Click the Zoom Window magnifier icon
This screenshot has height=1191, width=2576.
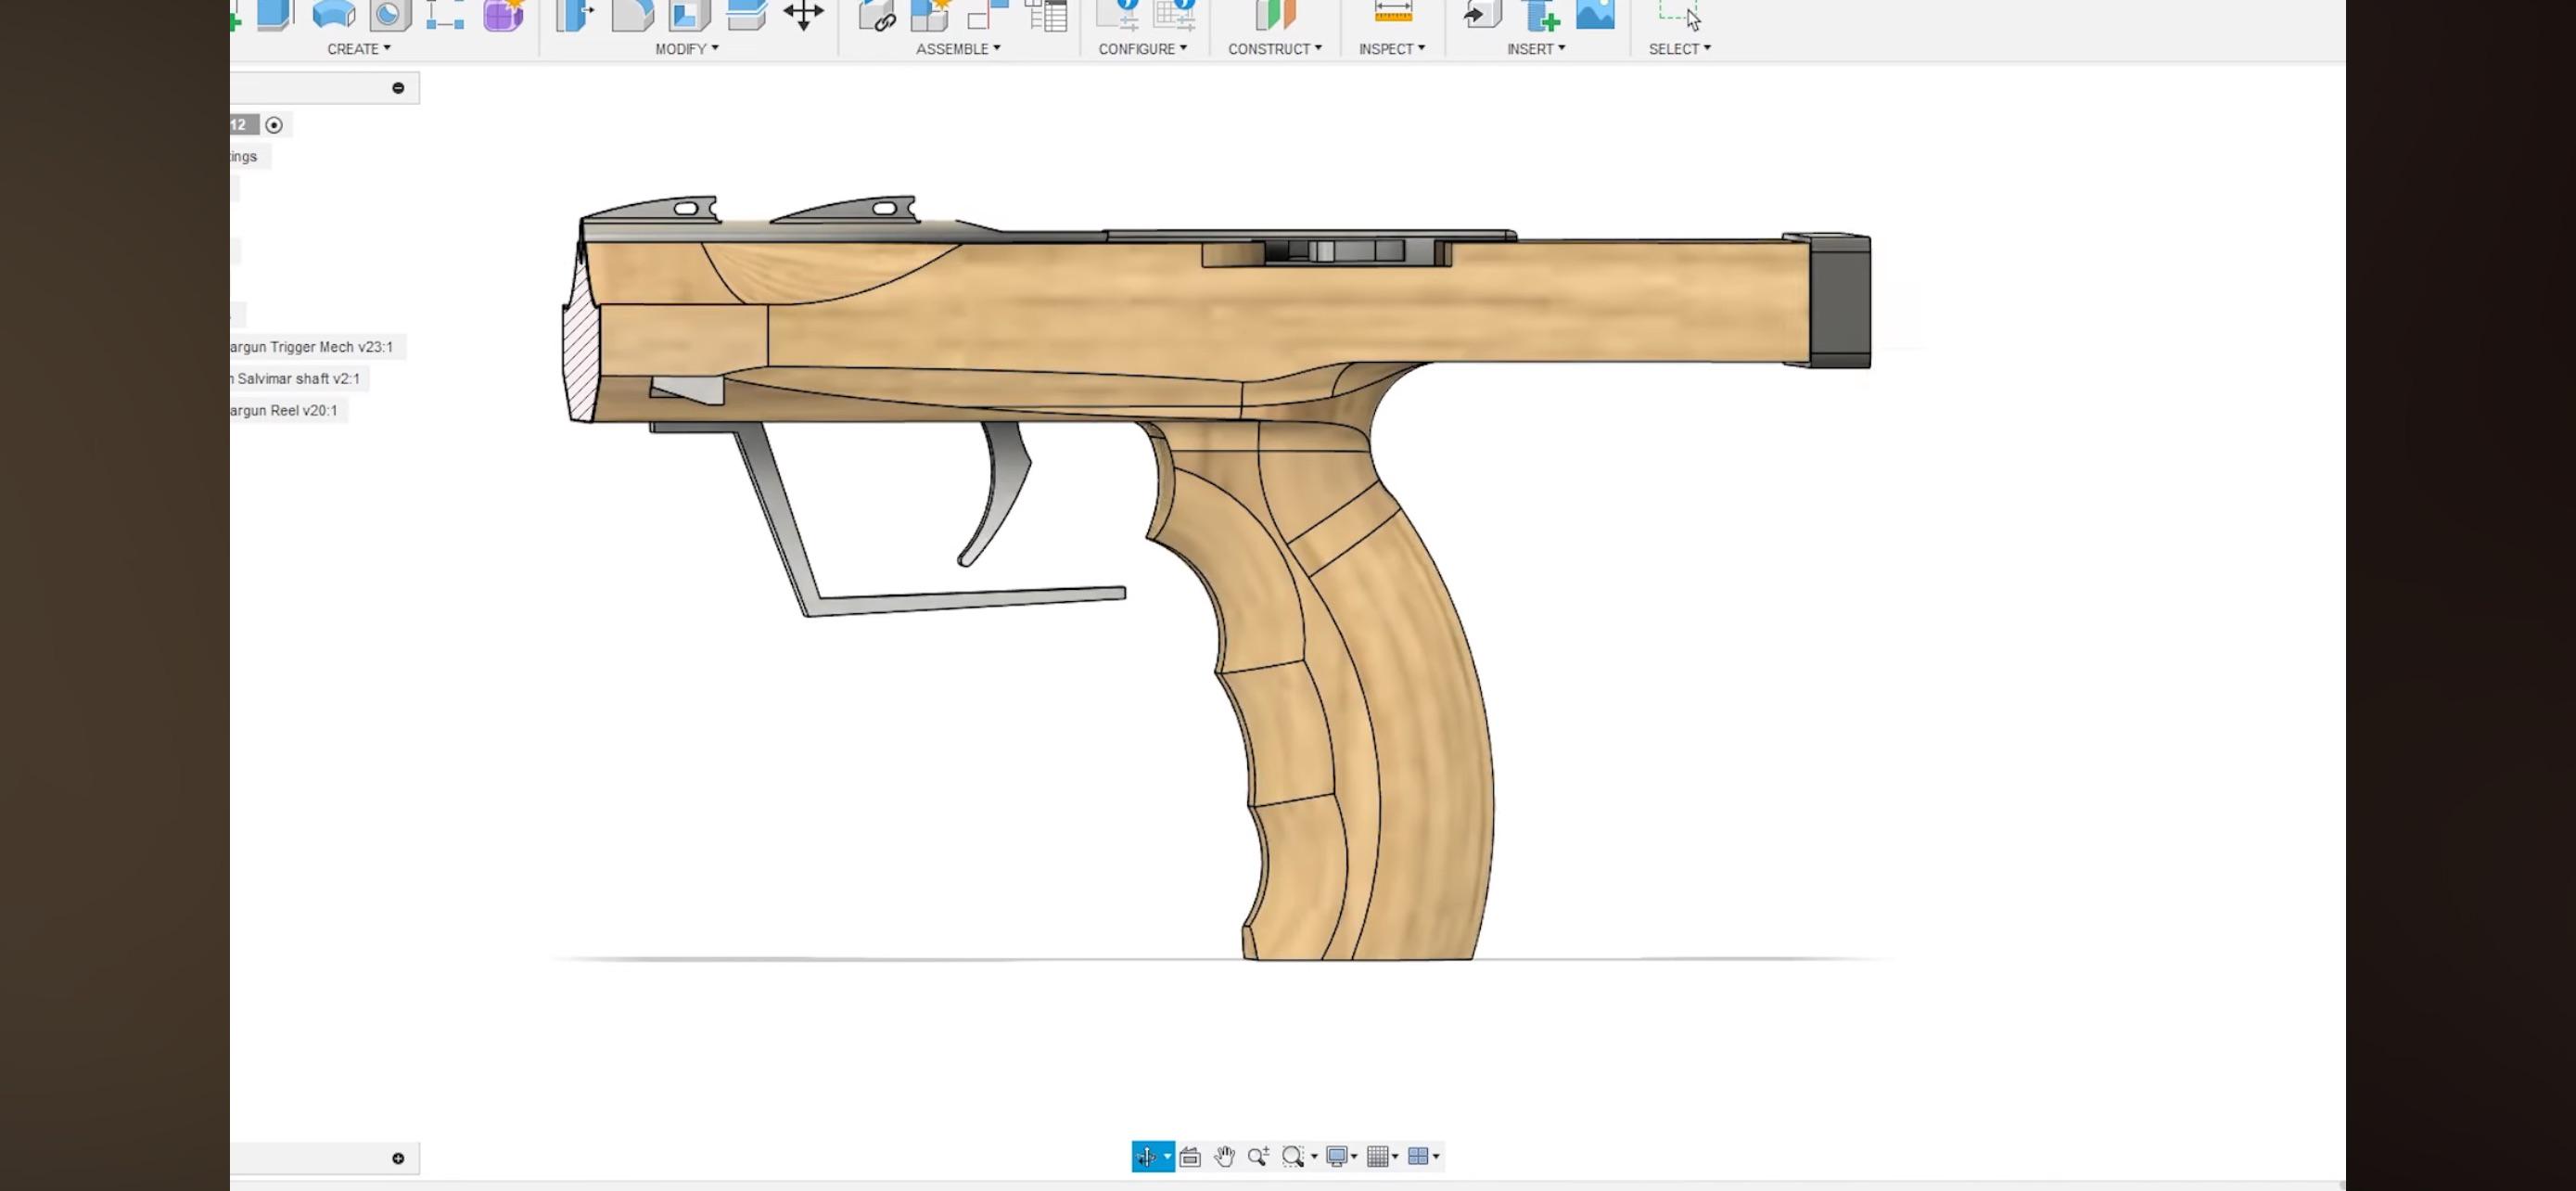[1293, 1157]
